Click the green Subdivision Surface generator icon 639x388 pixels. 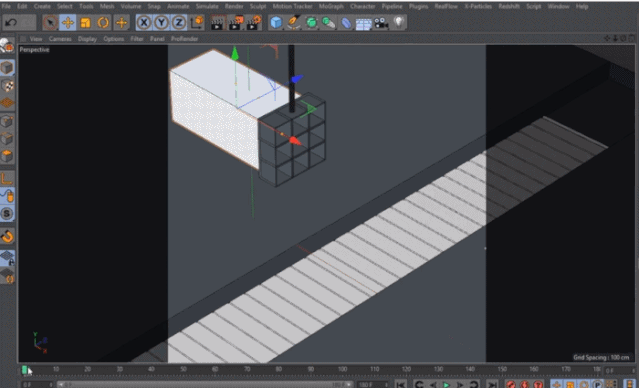311,23
